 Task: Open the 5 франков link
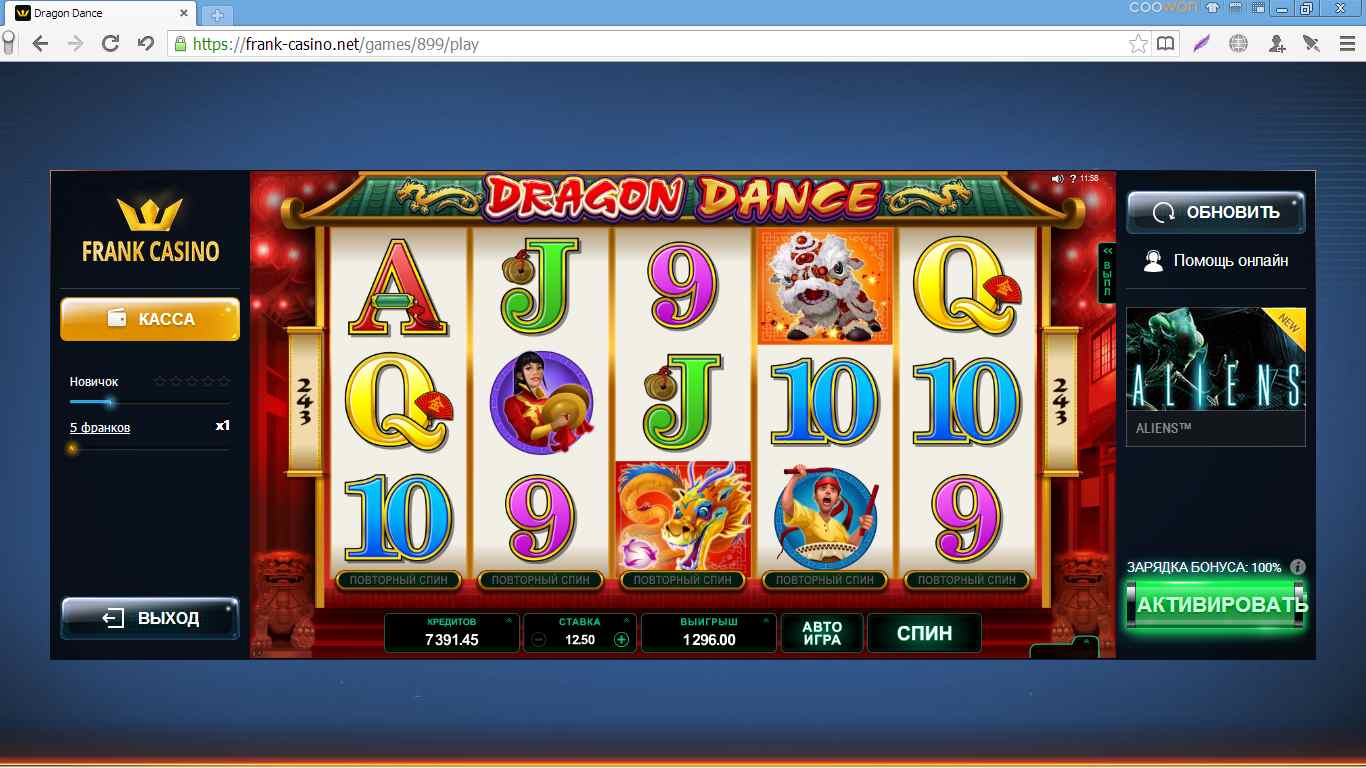100,428
